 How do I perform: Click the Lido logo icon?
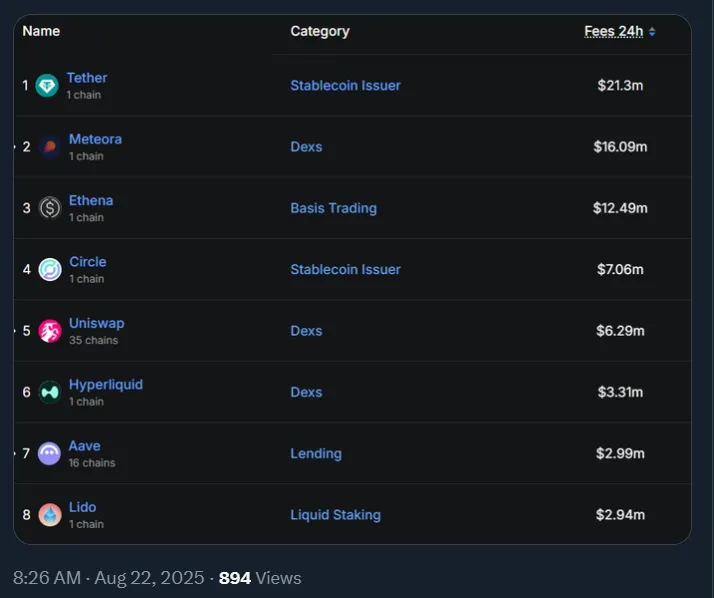[x=49, y=515]
